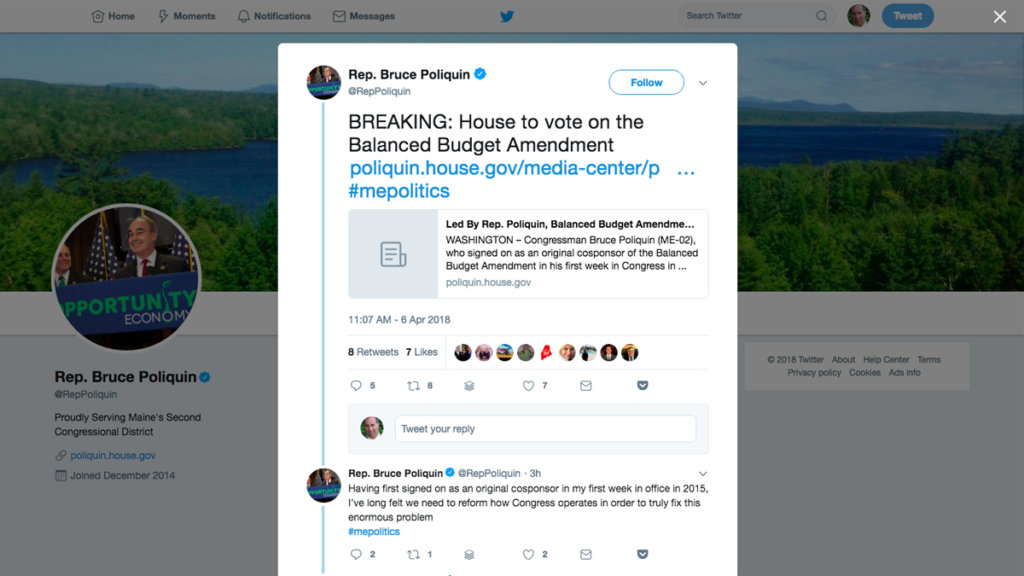This screenshot has height=576, width=1024.
Task: Retweet the second tweet showing 1 retweet
Action: (413, 554)
